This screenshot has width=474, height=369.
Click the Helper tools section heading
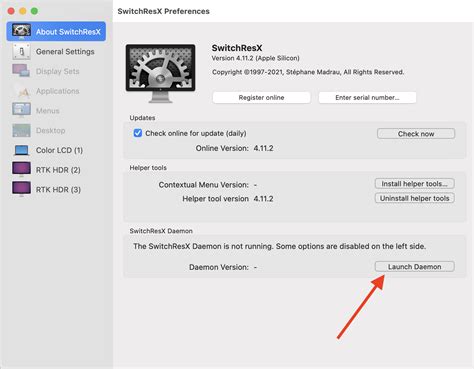coord(148,168)
